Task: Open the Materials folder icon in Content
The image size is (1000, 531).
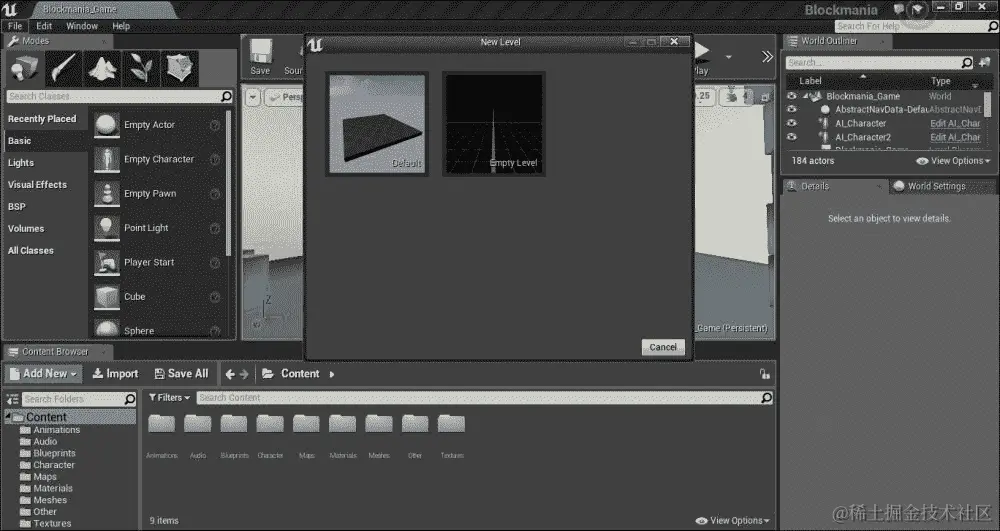Action: pyautogui.click(x=342, y=424)
